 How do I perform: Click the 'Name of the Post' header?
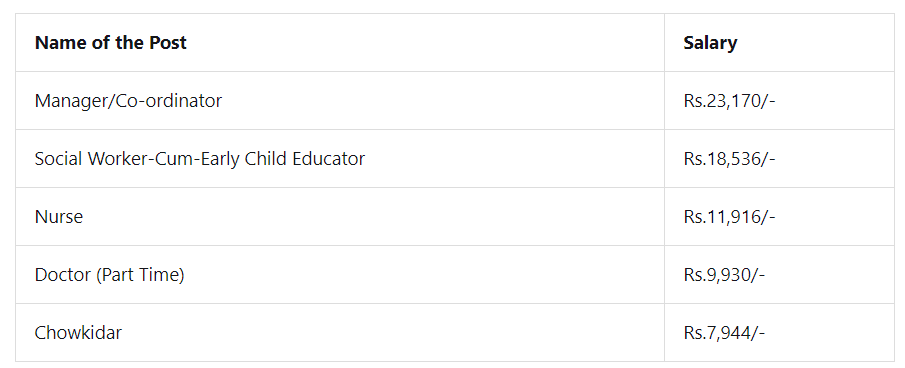[111, 43]
